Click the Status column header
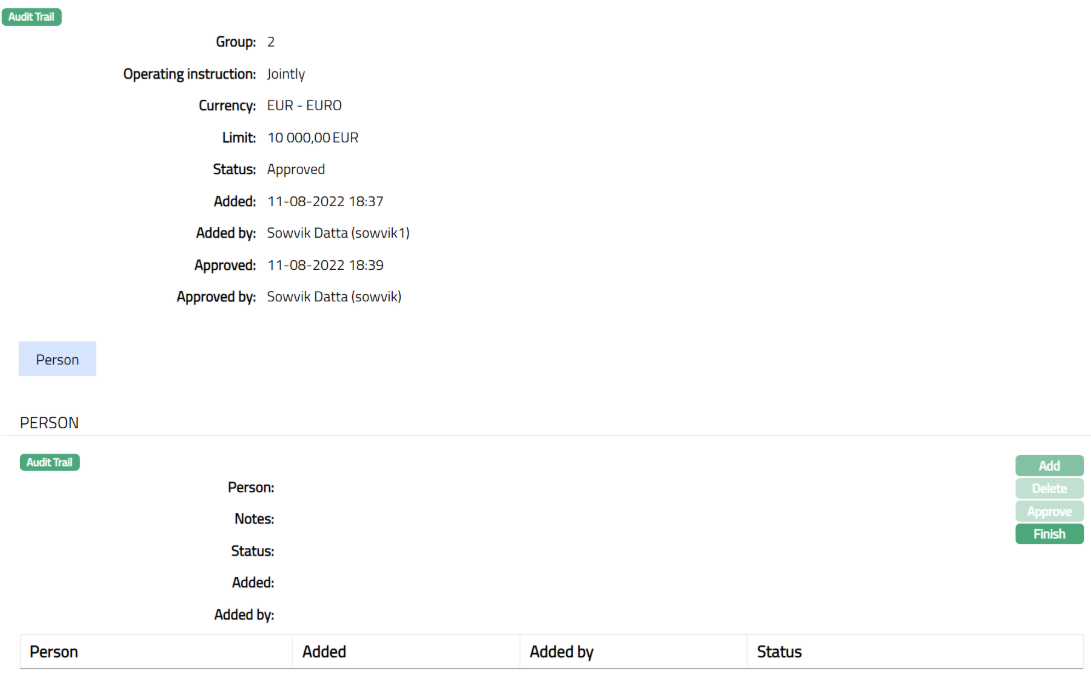The image size is (1091, 675). [x=779, y=652]
